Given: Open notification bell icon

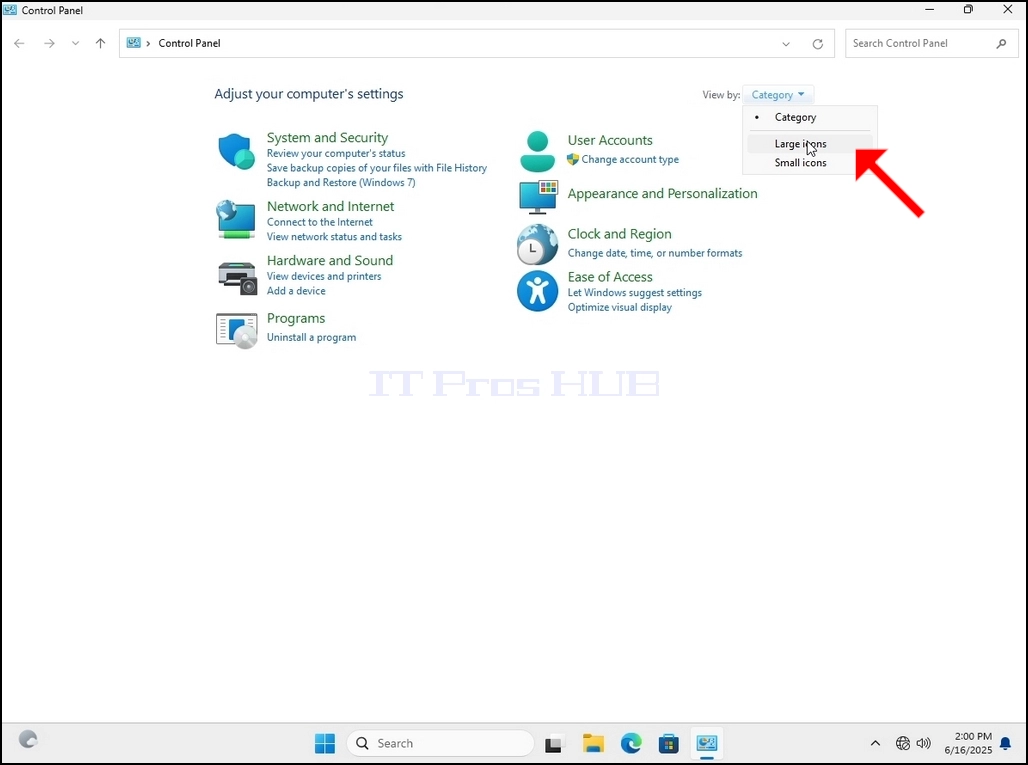Looking at the screenshot, I should 1005,743.
